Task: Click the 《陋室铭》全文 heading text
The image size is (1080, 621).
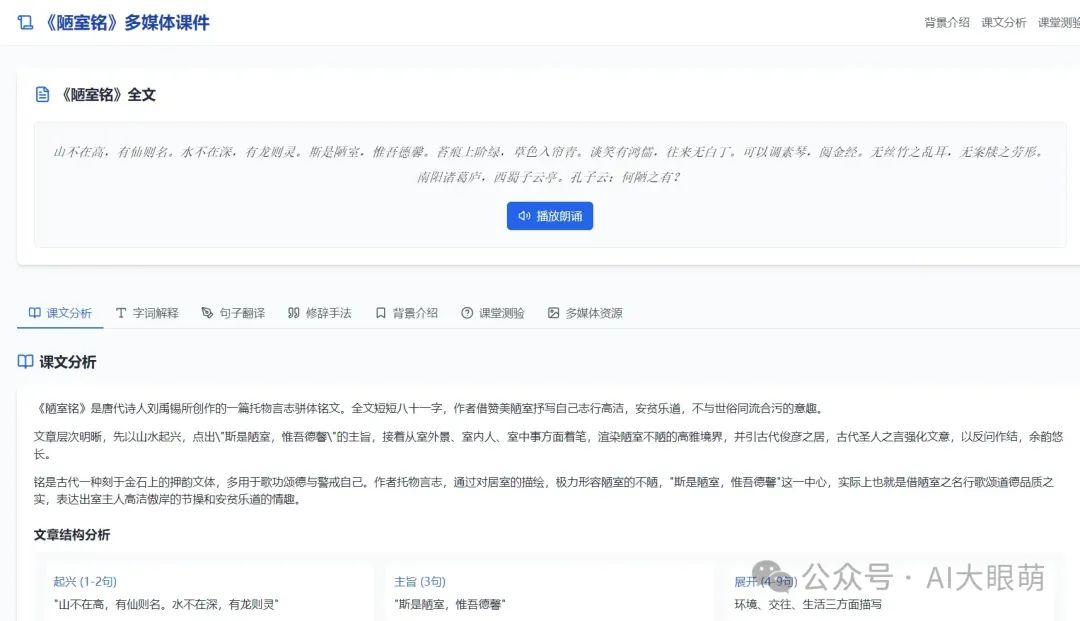Action: pyautogui.click(x=107, y=95)
